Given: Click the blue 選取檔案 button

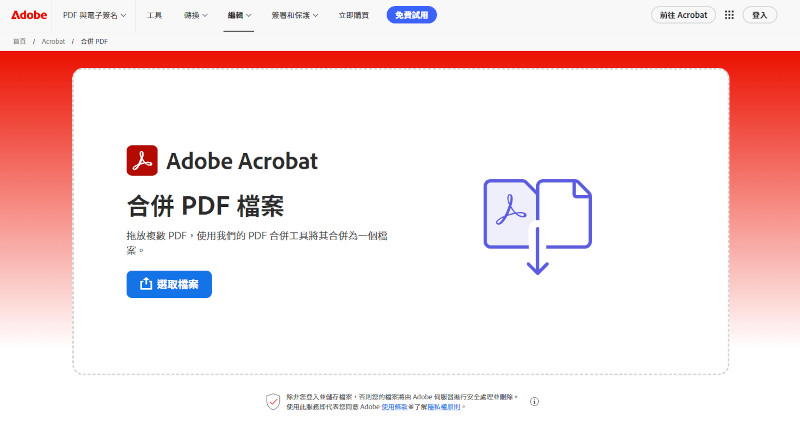Looking at the screenshot, I should [169, 284].
